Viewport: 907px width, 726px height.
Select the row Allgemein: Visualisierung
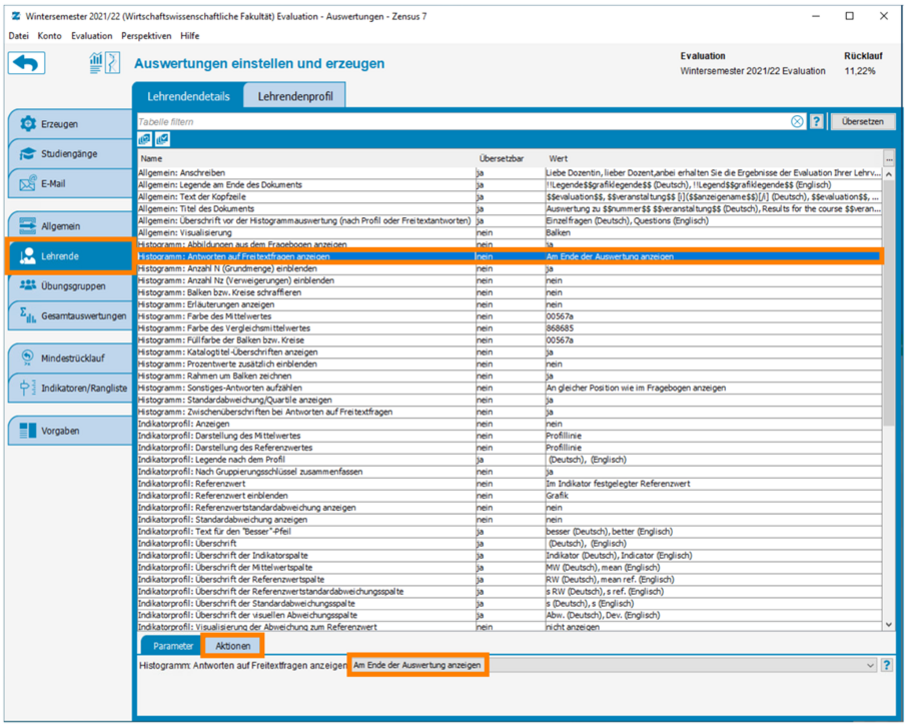pos(510,233)
